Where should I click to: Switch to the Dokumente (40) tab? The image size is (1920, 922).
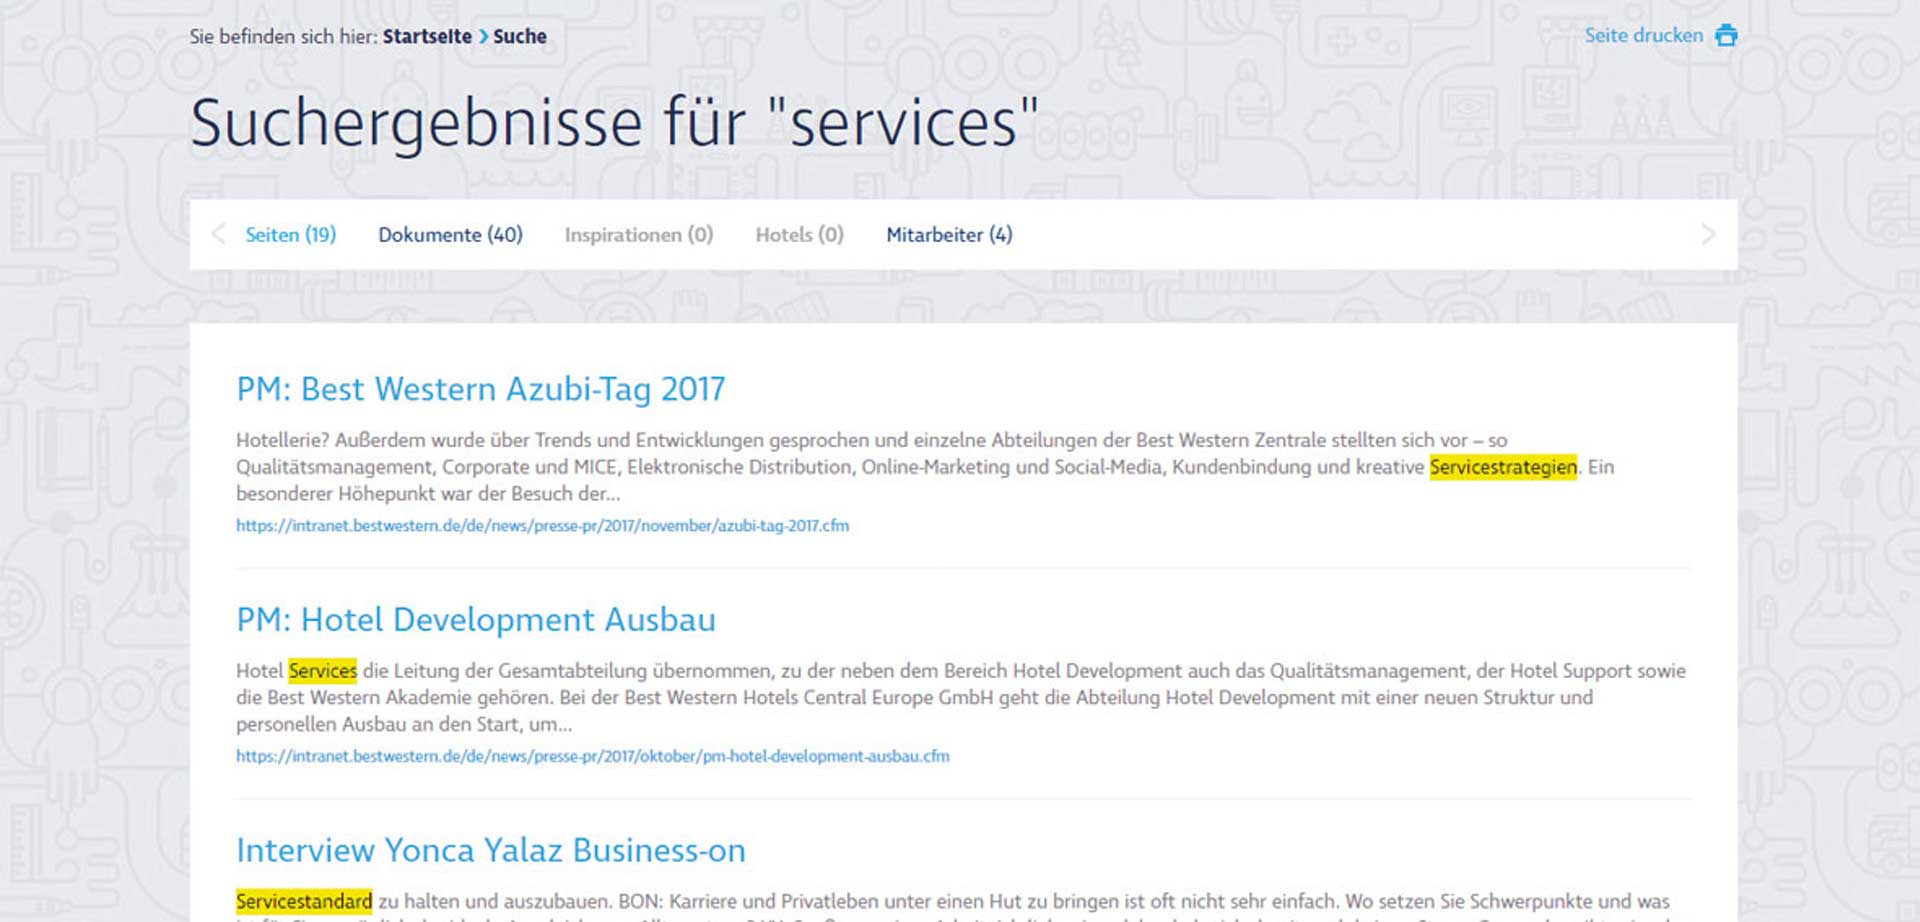tap(450, 235)
